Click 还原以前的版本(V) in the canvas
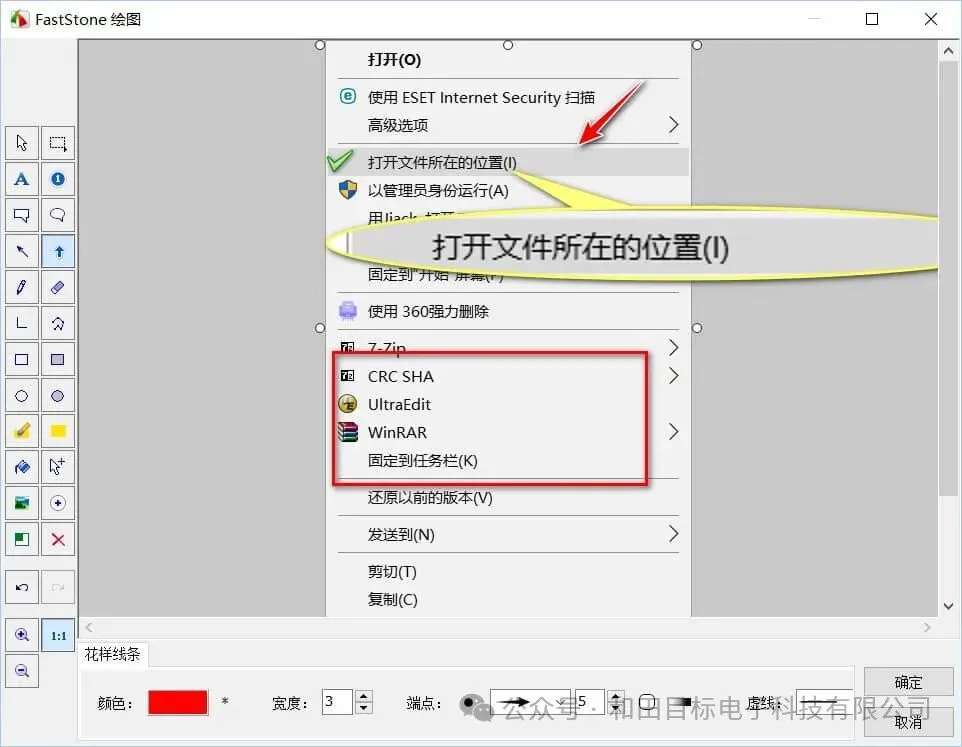 [x=430, y=497]
